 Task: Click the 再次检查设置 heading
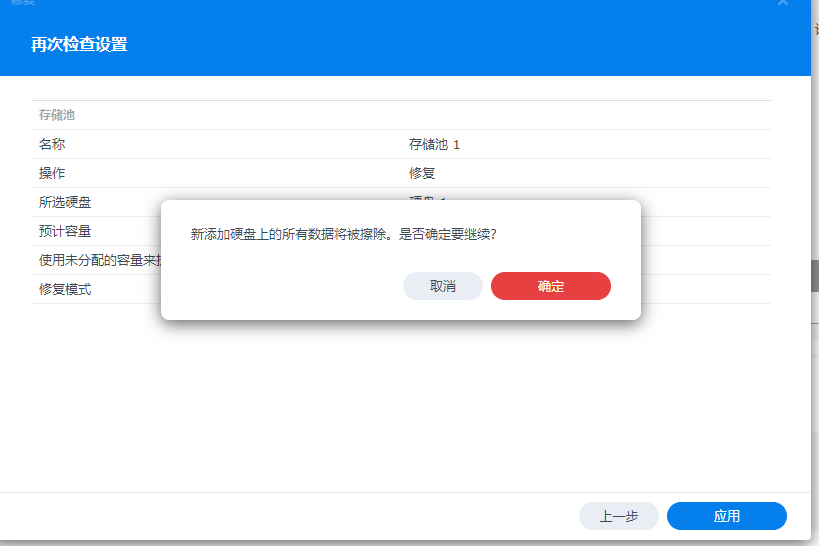point(79,44)
